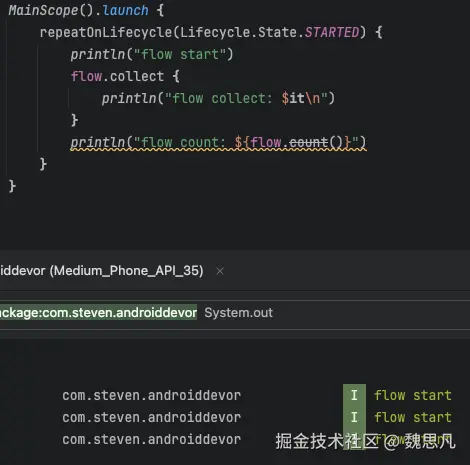The width and height of the screenshot is (470, 465).
Task: Click the first com.steven.androiddevor log tag
Action: pos(152,396)
